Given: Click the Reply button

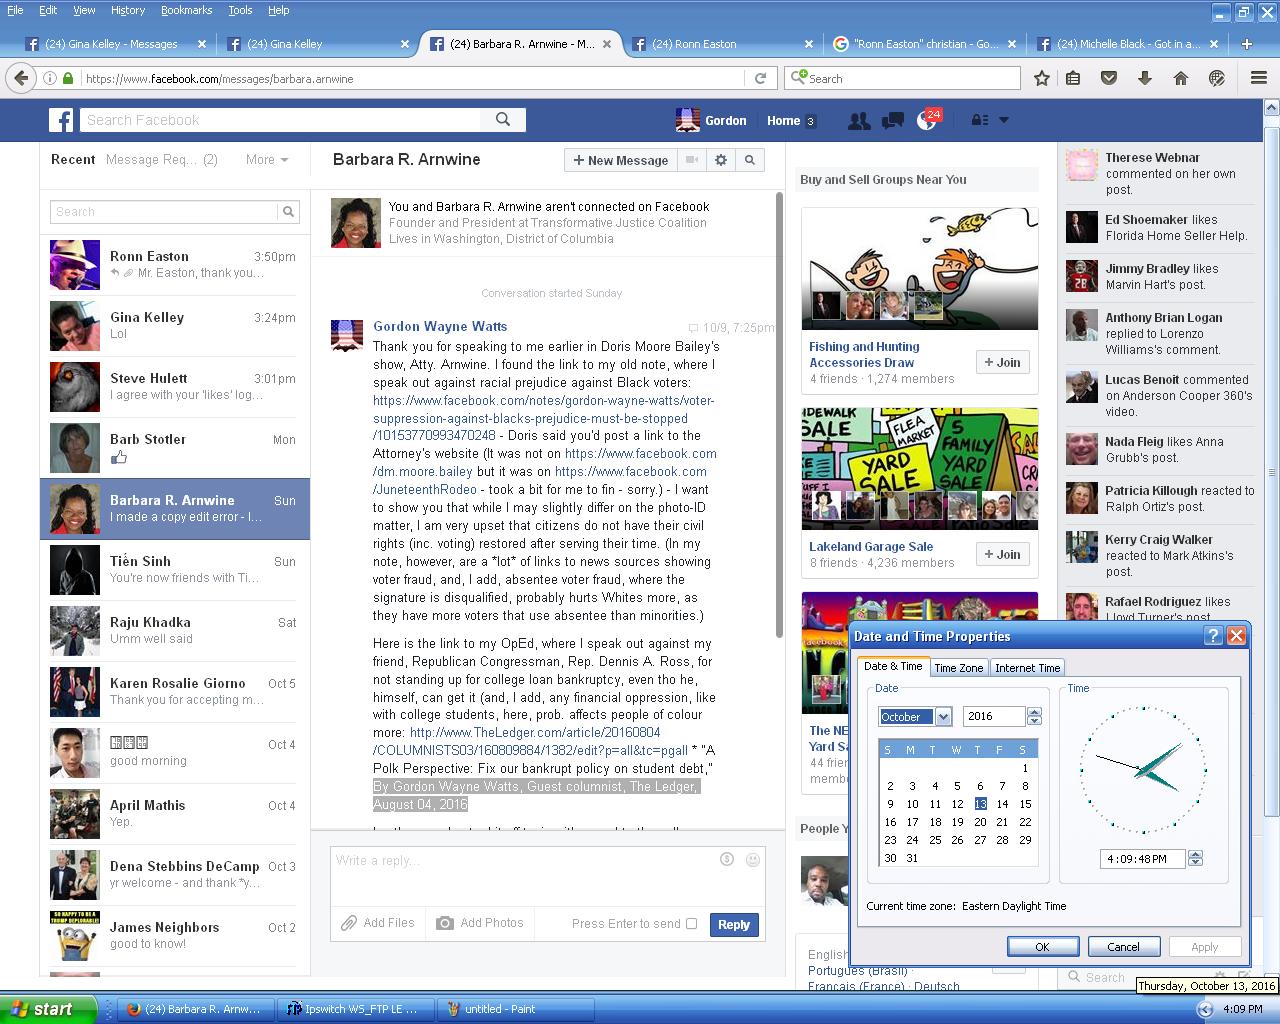Looking at the screenshot, I should tap(733, 925).
